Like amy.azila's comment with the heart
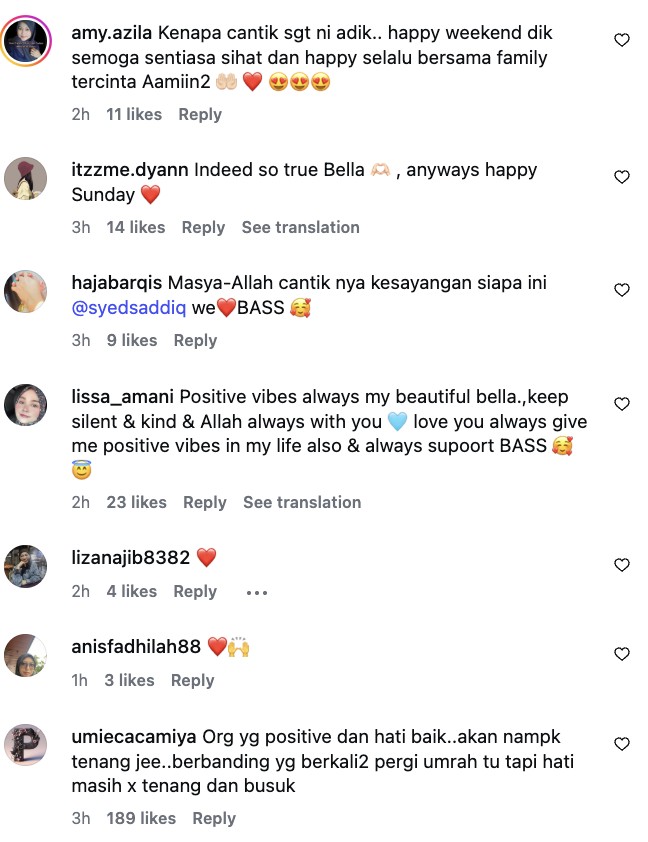Viewport: 648px width, 842px height. click(621, 41)
